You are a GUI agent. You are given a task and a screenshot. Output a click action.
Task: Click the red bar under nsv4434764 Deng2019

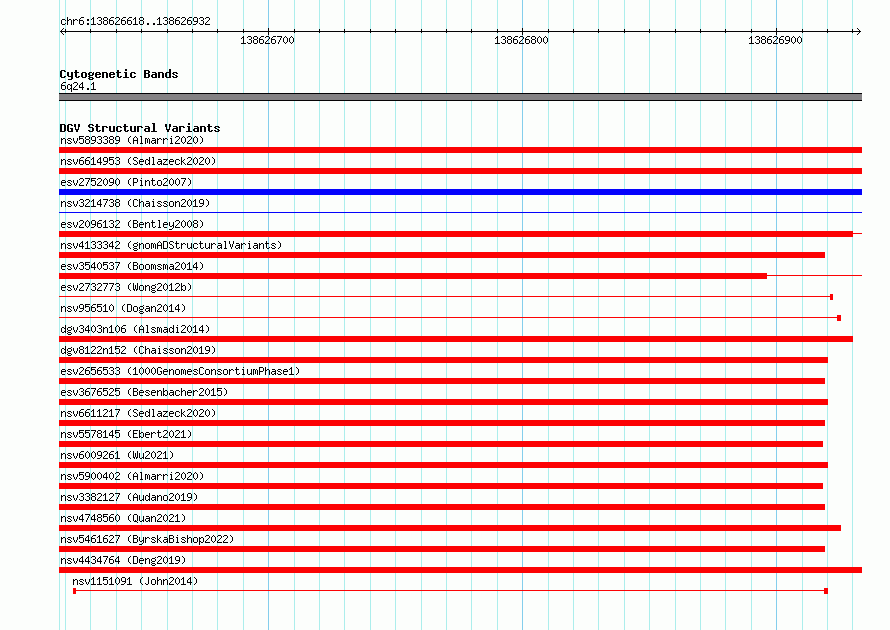tap(460, 570)
